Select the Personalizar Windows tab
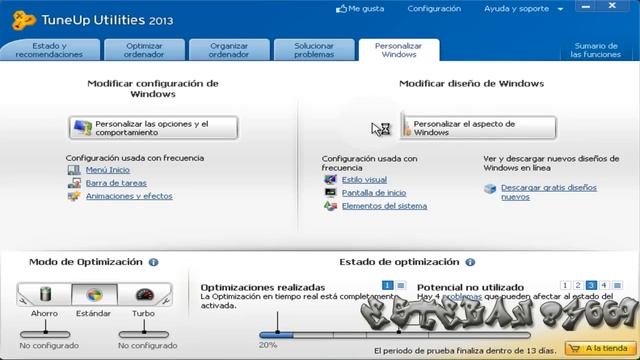The image size is (640, 360). click(x=399, y=50)
